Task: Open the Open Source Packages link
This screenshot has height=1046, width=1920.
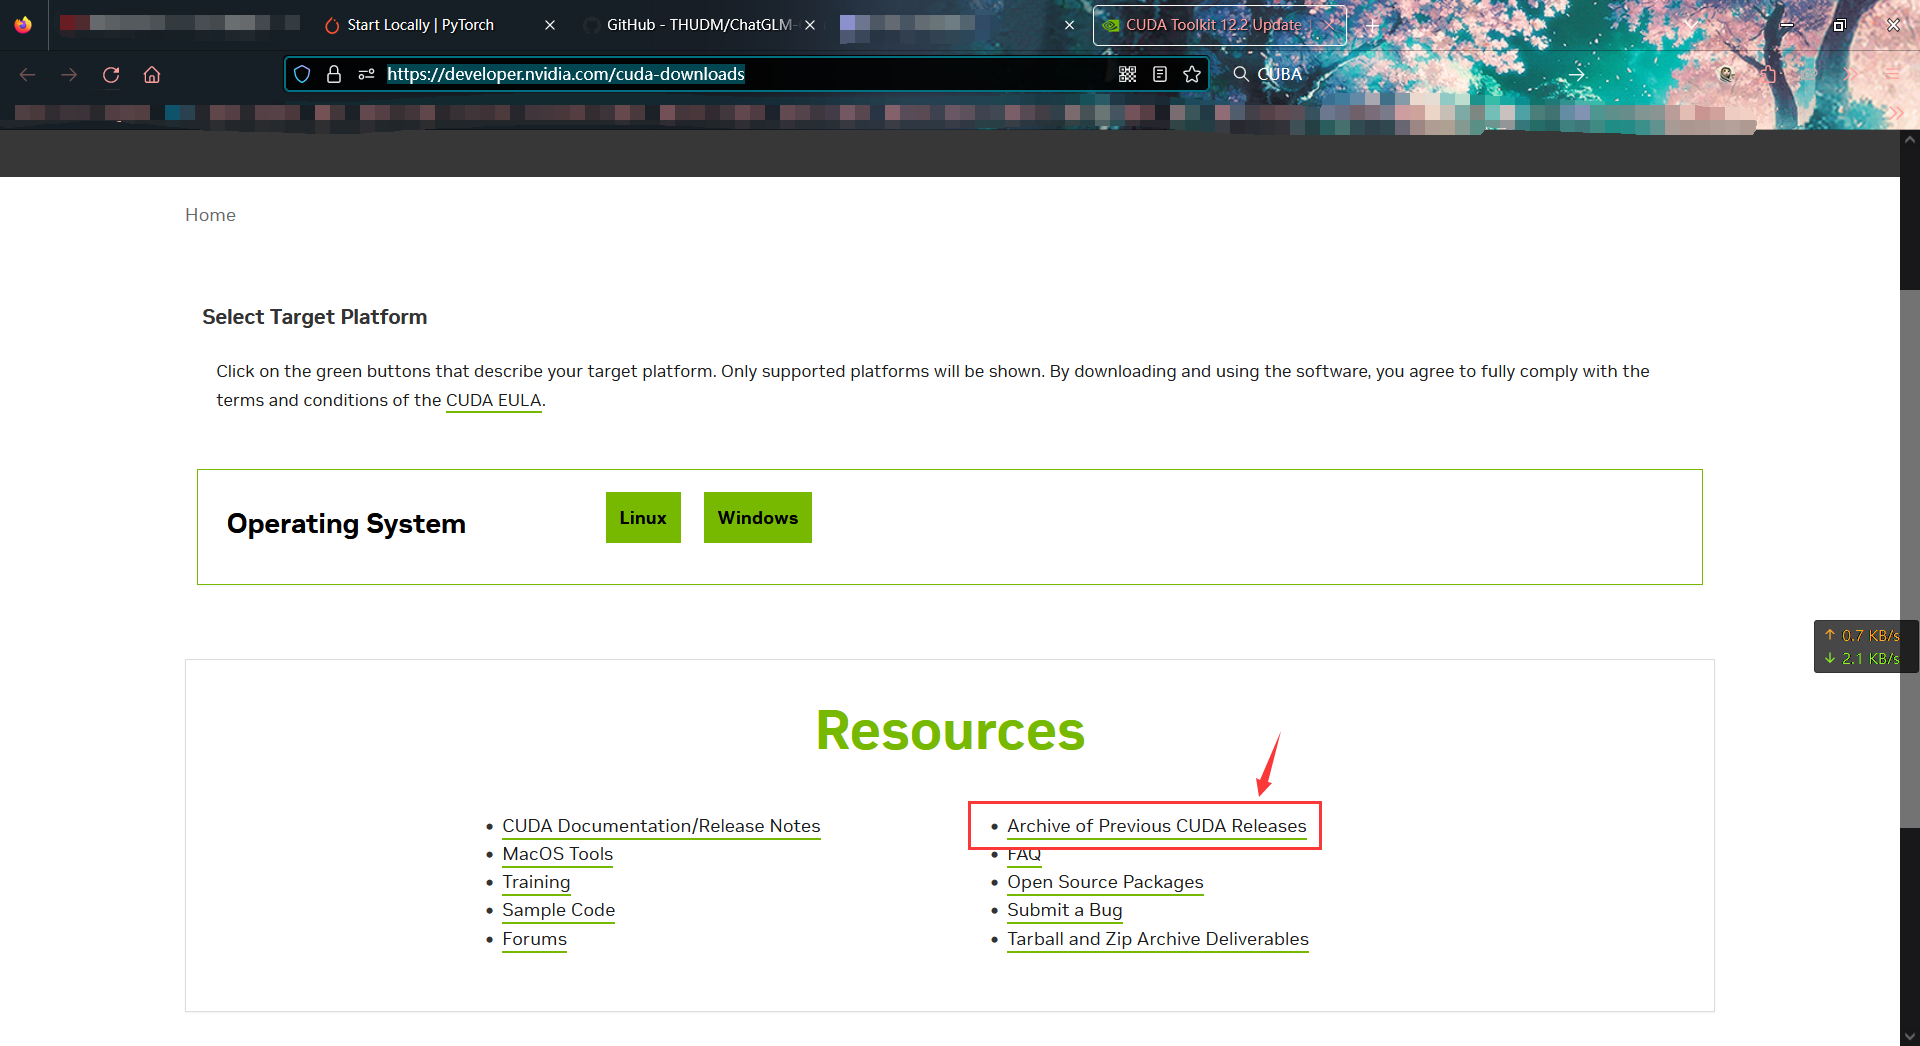Action: coord(1105,882)
